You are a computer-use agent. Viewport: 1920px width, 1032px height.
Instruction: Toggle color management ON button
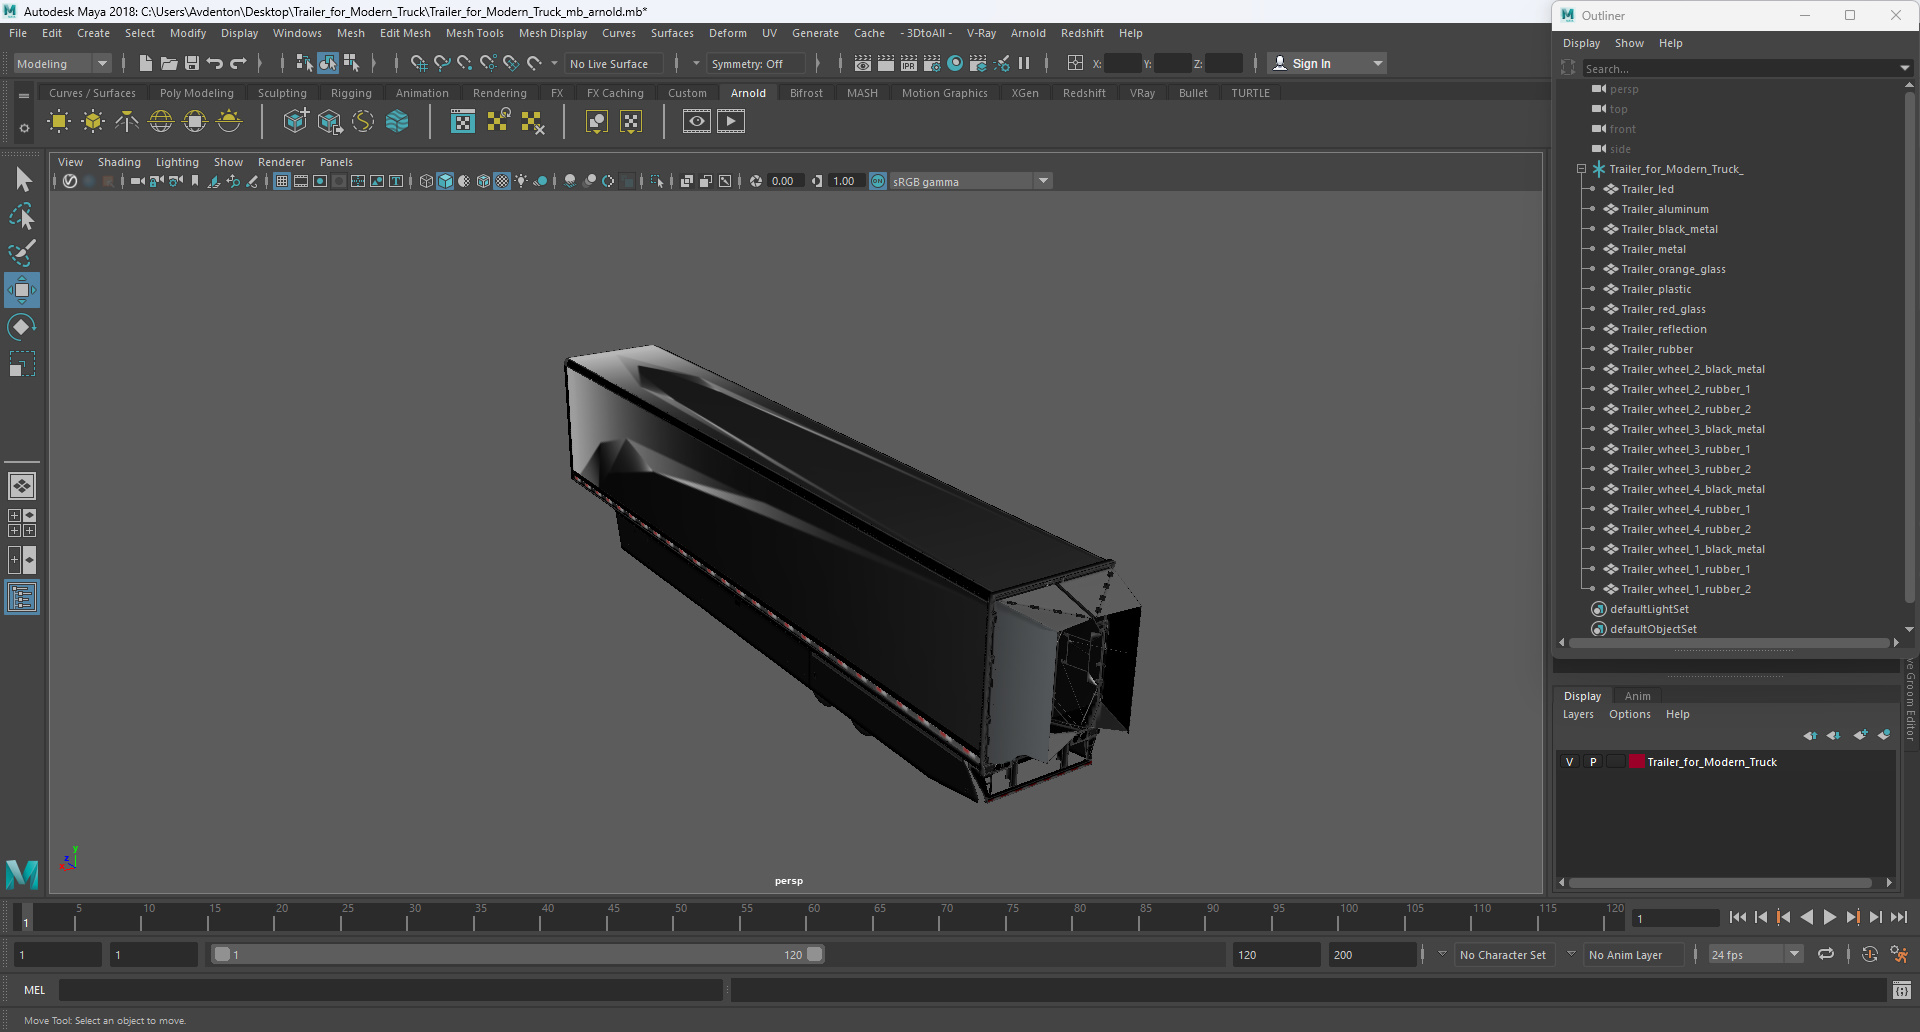pyautogui.click(x=878, y=181)
